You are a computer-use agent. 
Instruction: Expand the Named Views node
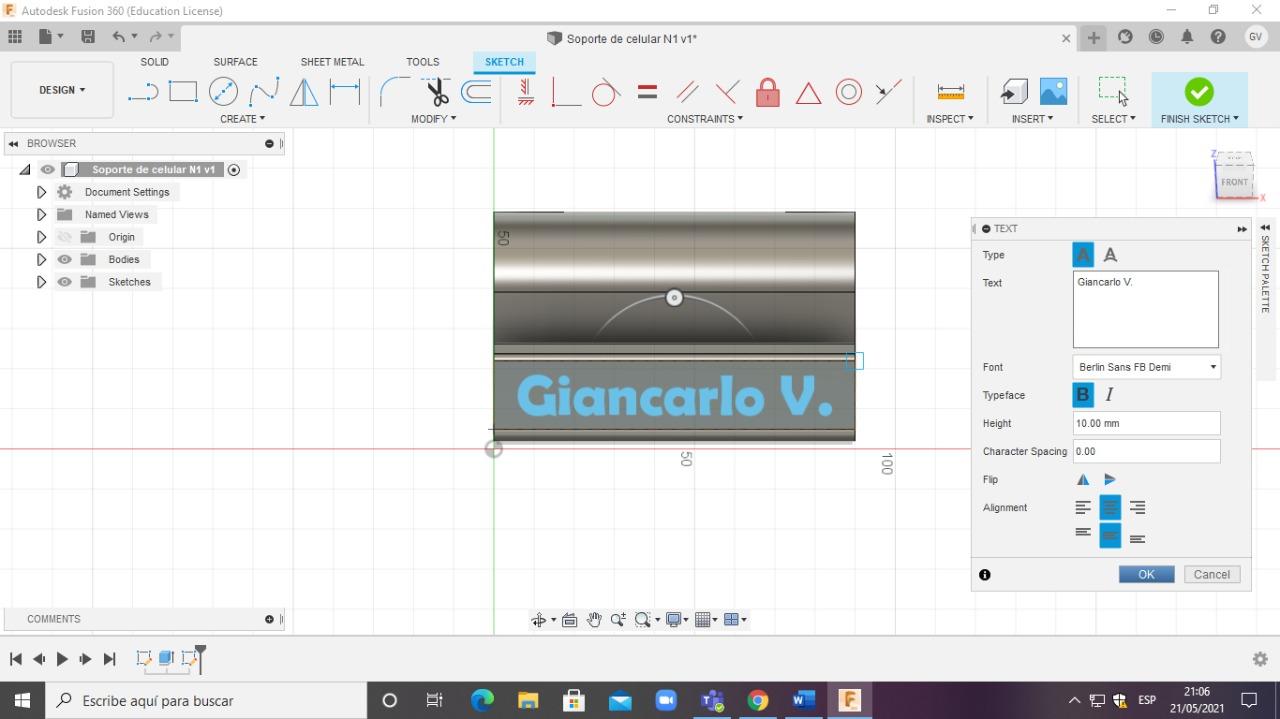[41, 214]
